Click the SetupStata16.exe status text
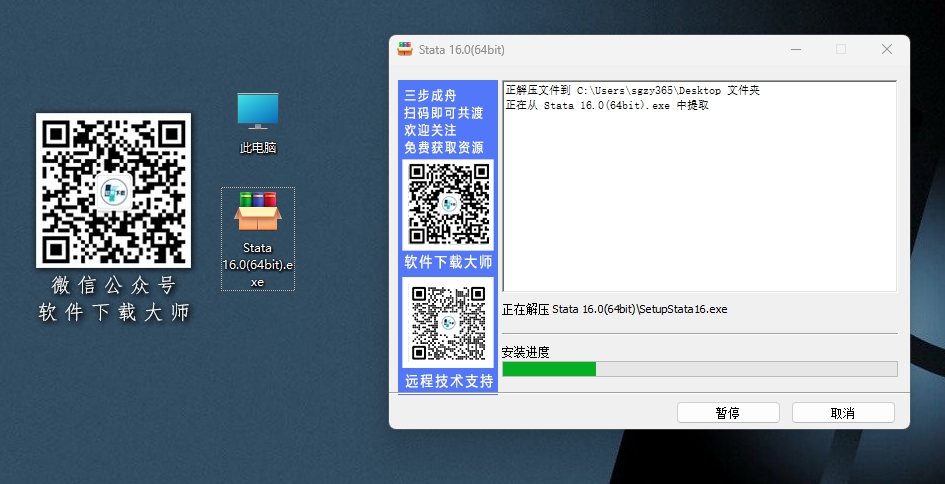The width and height of the screenshot is (945, 484). (615, 309)
